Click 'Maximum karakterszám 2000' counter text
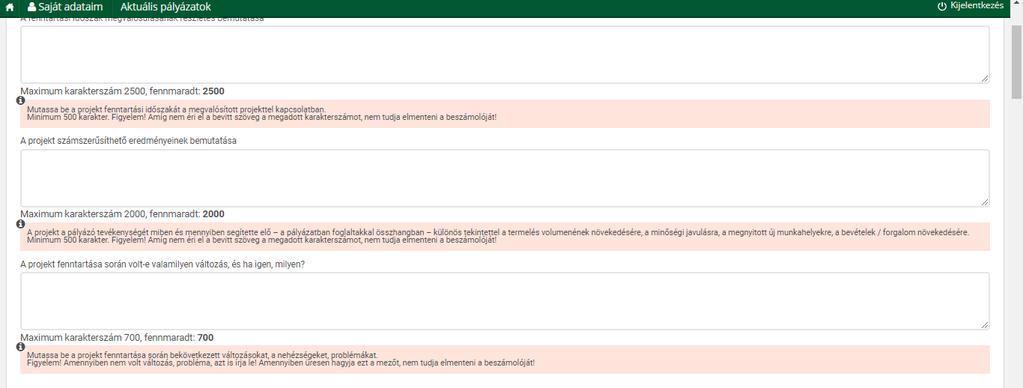The image size is (1023, 388). click(x=122, y=214)
